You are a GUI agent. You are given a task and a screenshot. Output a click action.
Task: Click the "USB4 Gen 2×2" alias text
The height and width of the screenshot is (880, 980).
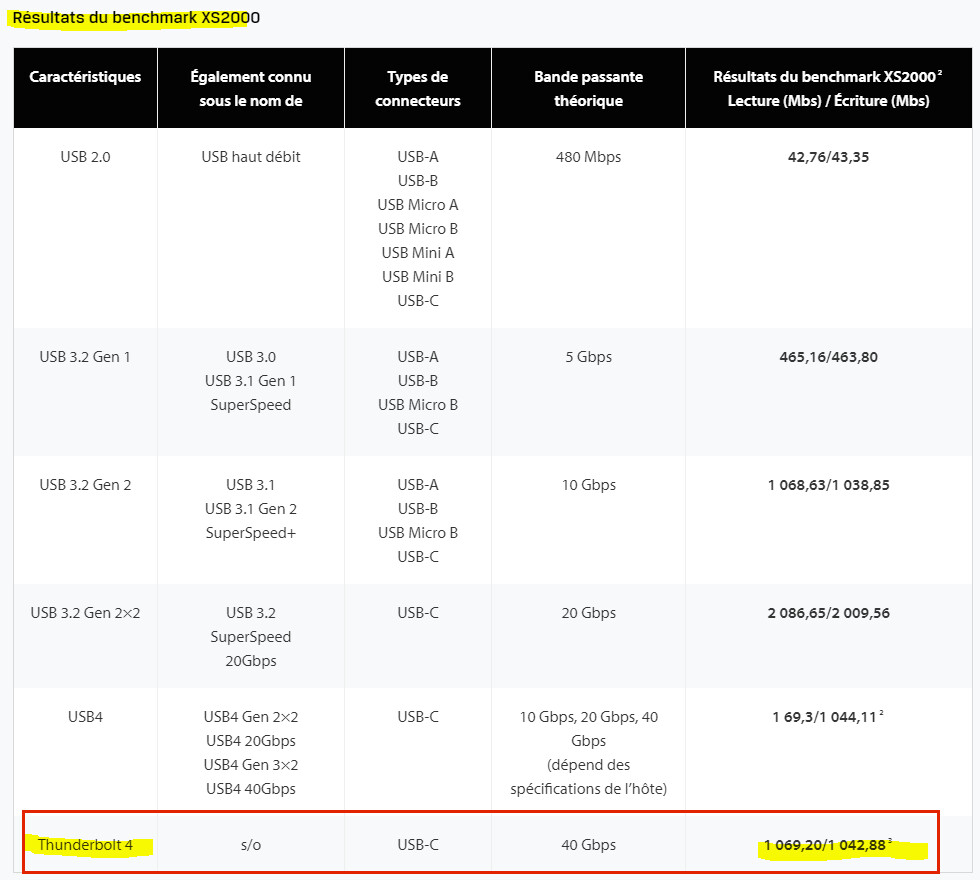click(251, 717)
